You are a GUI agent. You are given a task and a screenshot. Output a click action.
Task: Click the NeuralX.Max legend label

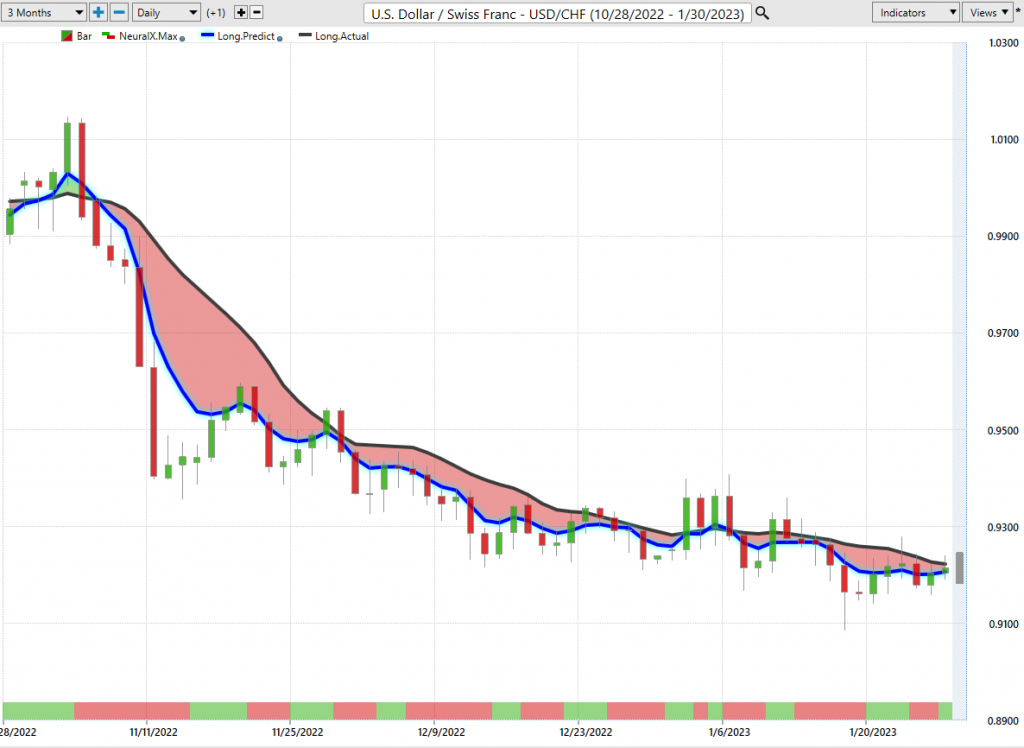pyautogui.click(x=148, y=36)
